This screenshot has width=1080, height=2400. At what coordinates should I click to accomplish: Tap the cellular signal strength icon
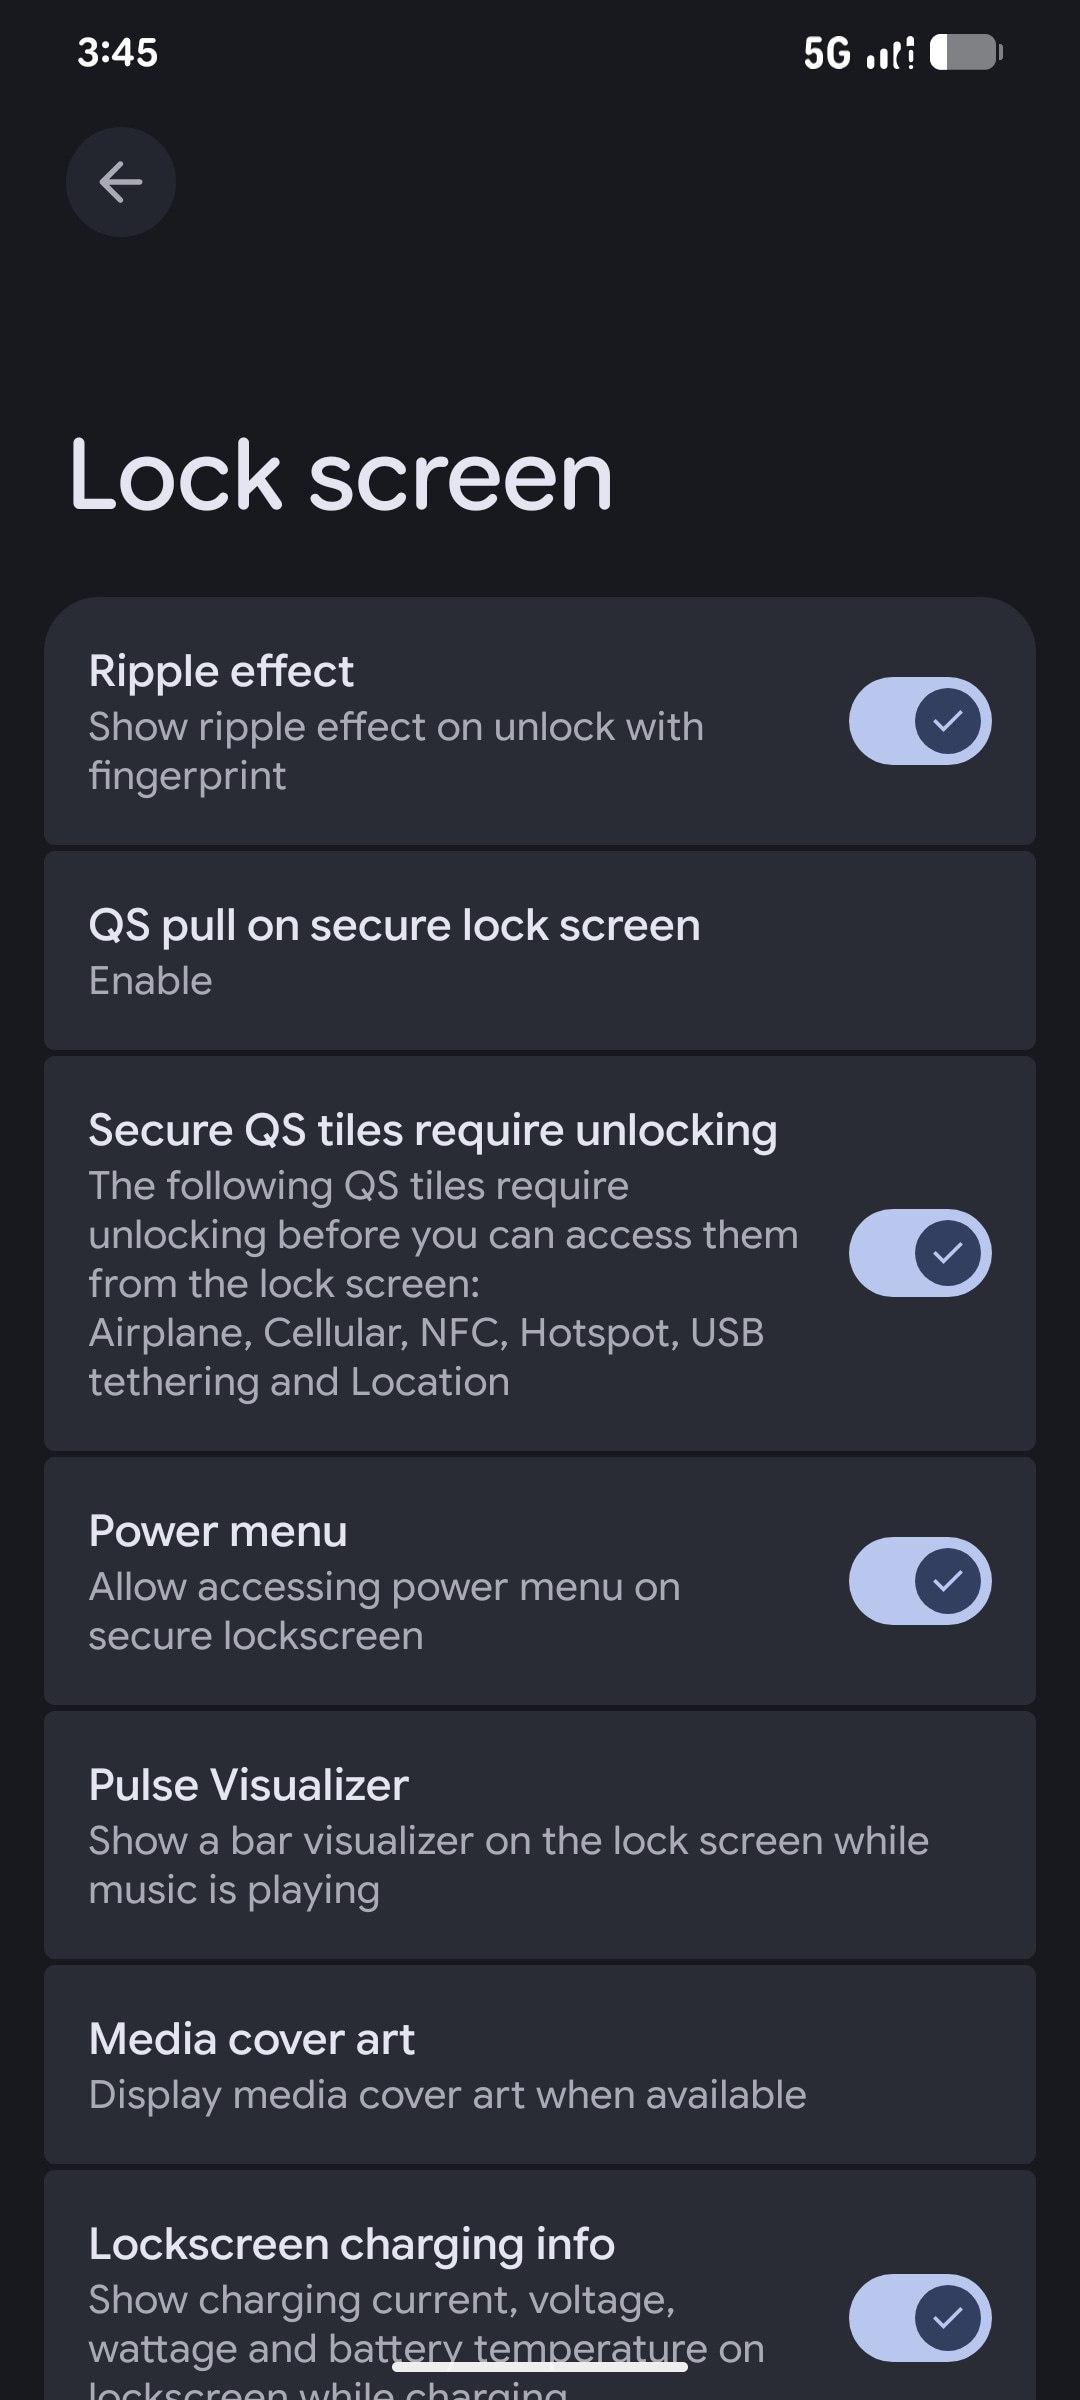889,54
